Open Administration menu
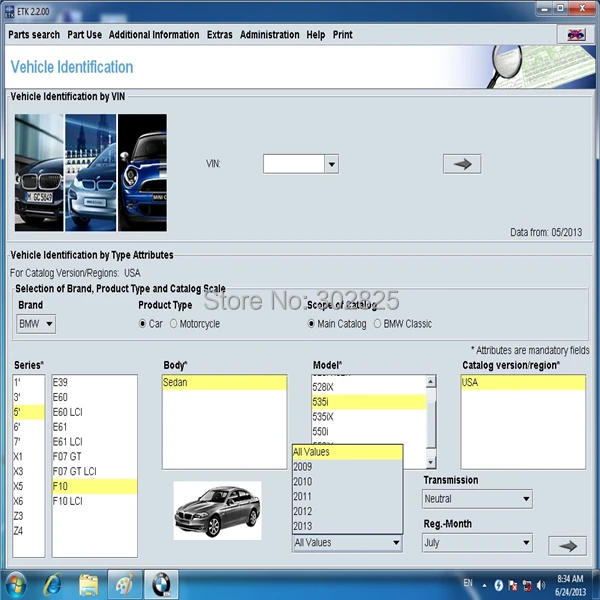 click(269, 35)
